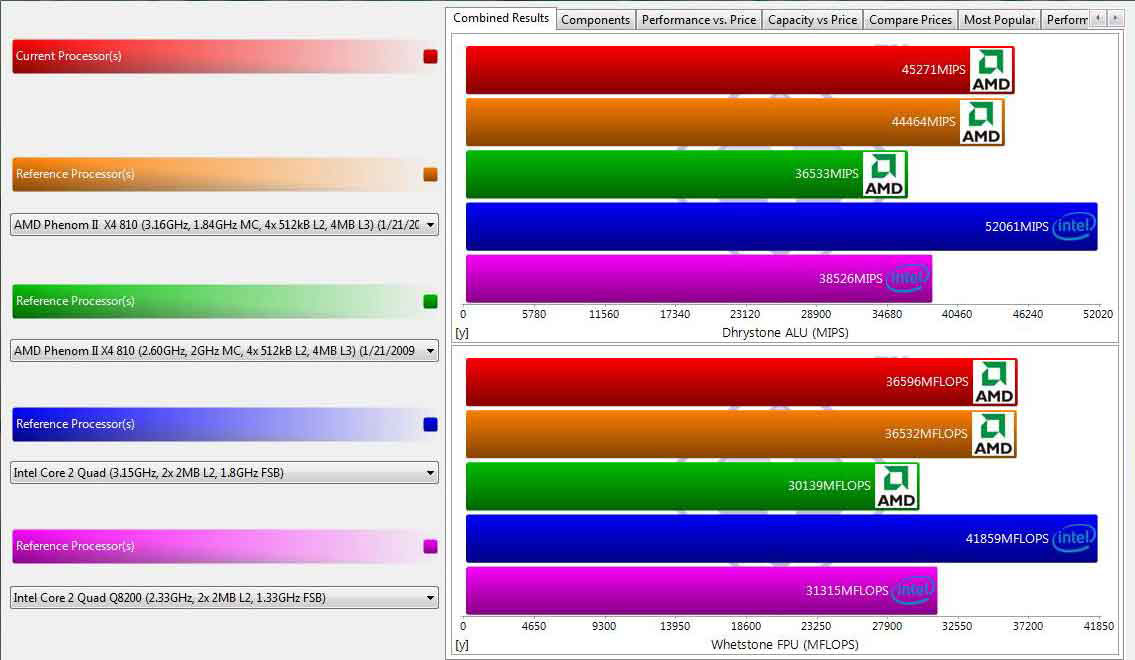Click the Intel logo on the 52061MIPS bar

pyautogui.click(x=1073, y=227)
